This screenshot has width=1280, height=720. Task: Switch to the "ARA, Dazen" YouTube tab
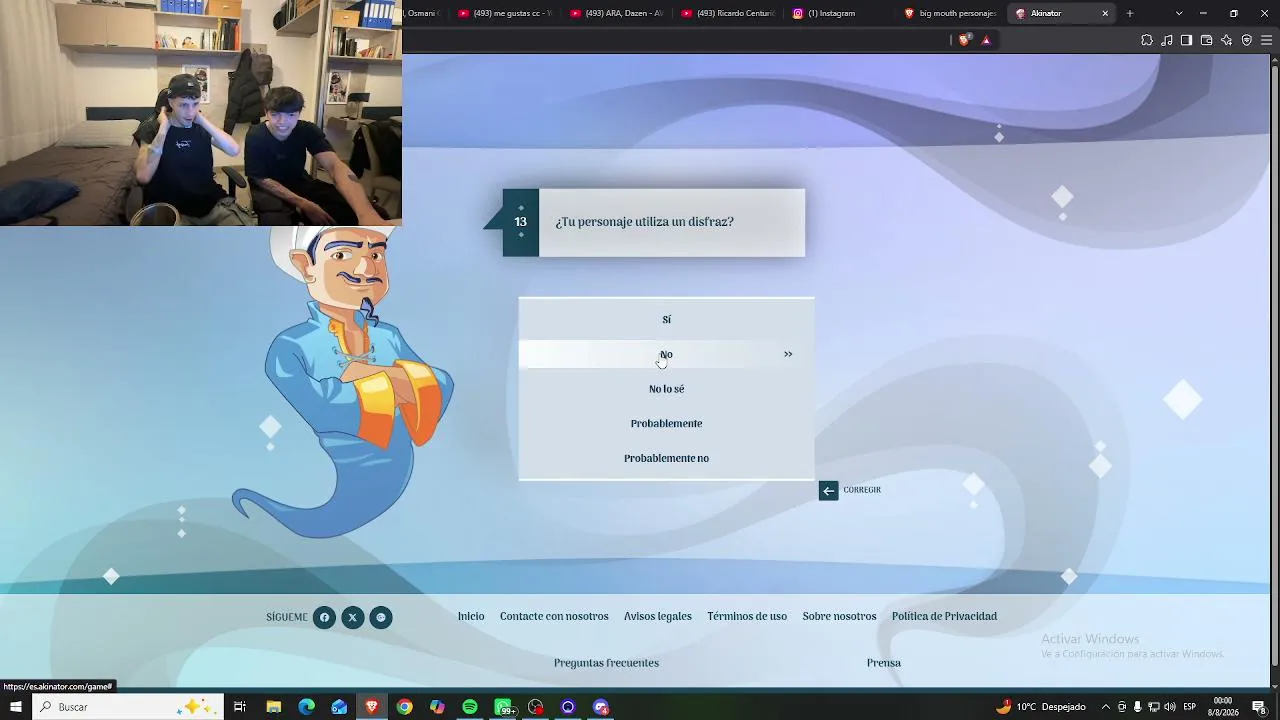tap(616, 13)
